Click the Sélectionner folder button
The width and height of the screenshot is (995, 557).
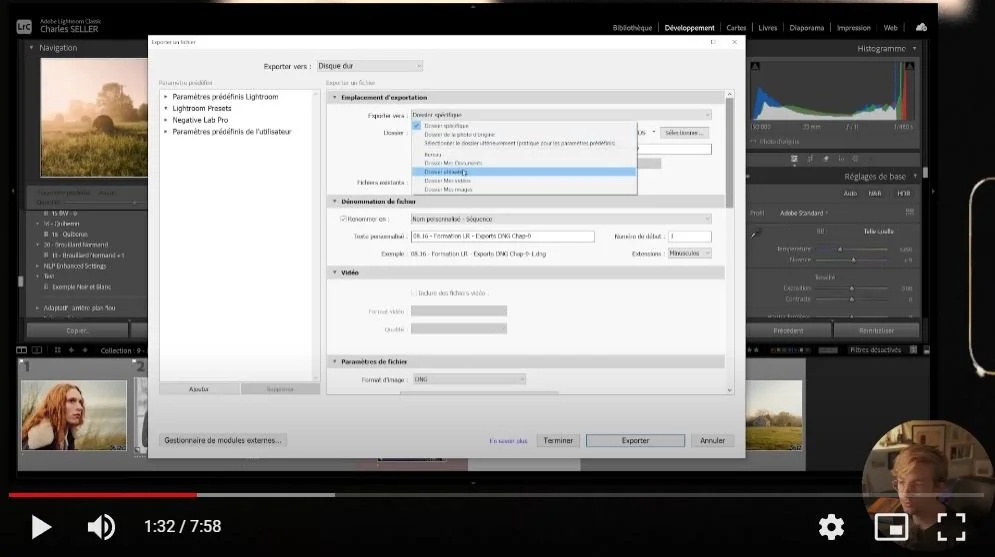(x=684, y=133)
